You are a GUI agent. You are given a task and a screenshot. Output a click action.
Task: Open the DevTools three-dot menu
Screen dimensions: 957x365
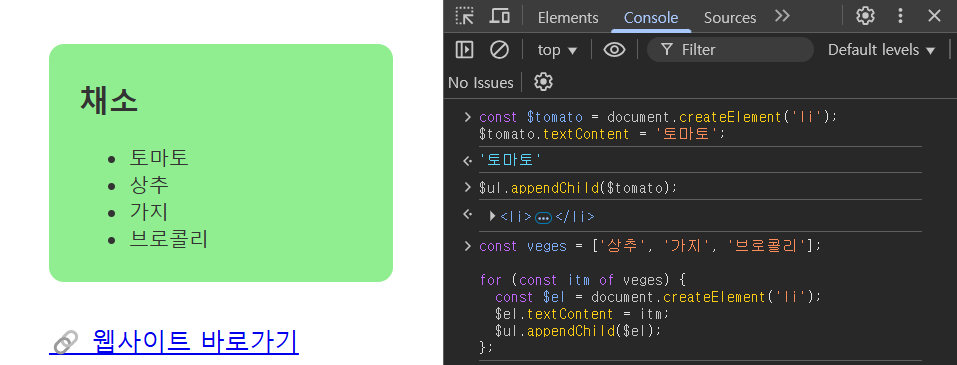tap(900, 16)
